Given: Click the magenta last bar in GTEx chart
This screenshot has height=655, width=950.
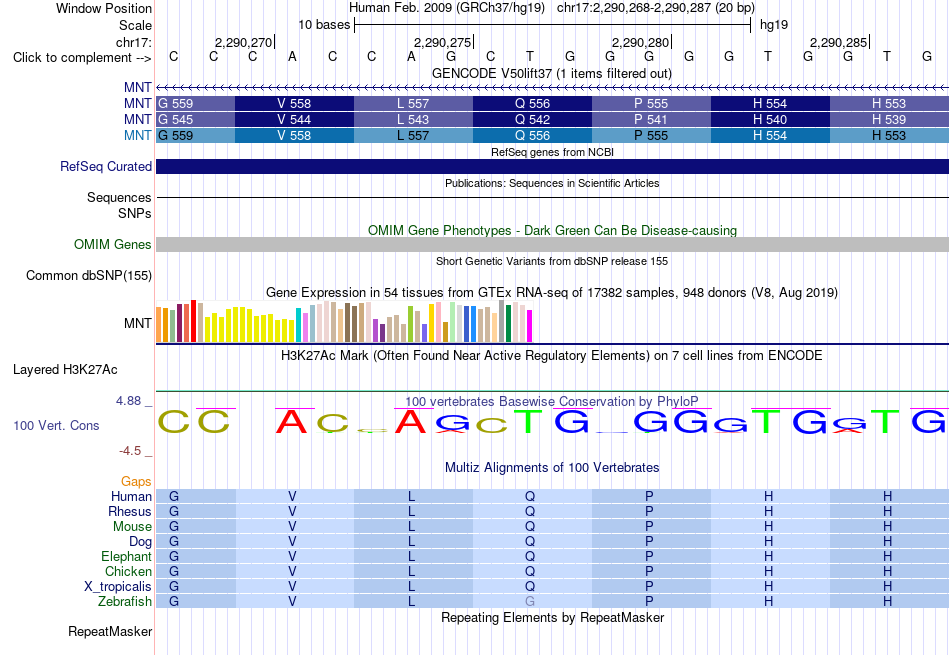Looking at the screenshot, I should (x=530, y=326).
